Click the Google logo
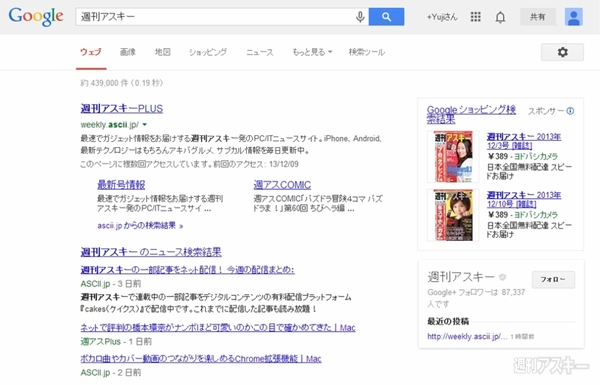The width and height of the screenshot is (600, 385). tap(36, 16)
